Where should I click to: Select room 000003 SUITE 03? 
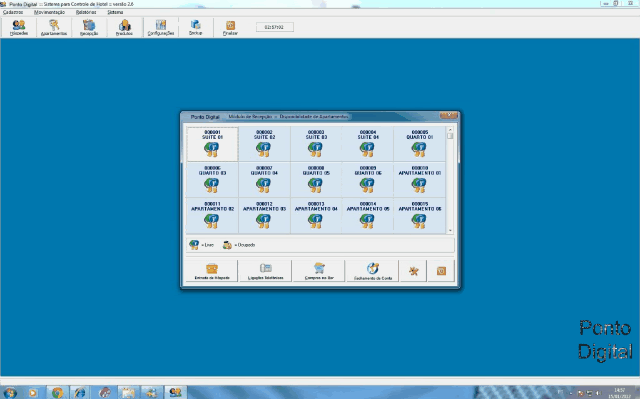click(x=316, y=144)
